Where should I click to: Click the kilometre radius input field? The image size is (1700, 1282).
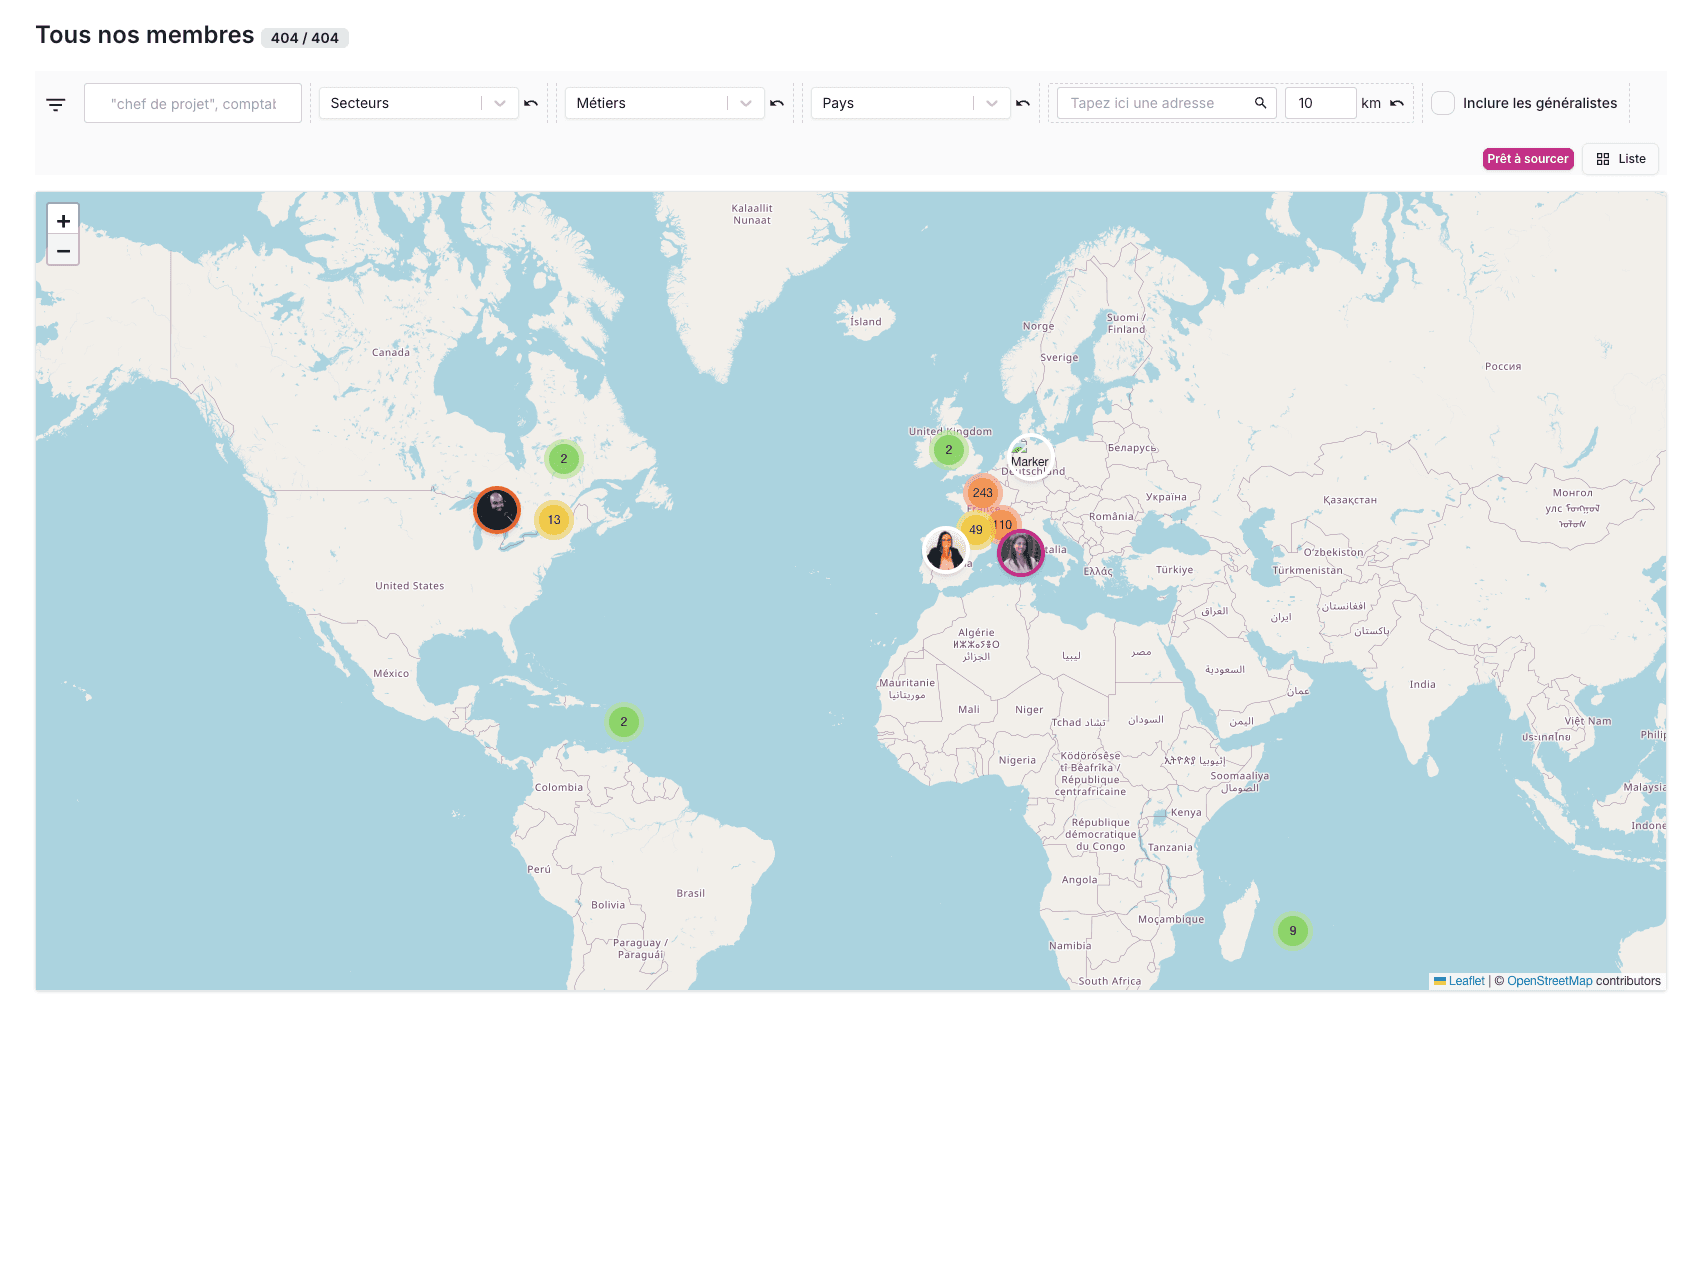click(x=1320, y=103)
